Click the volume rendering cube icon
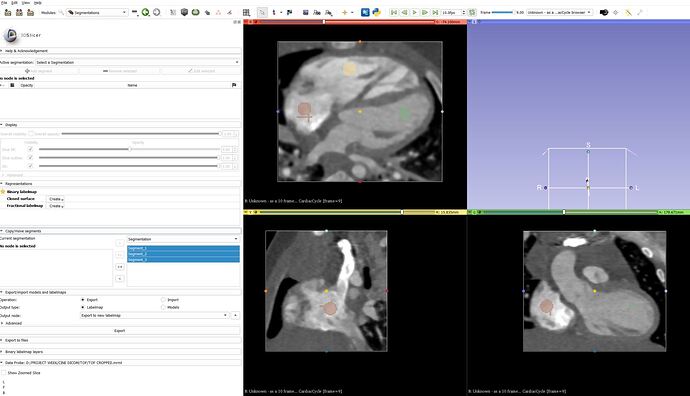 [184, 12]
